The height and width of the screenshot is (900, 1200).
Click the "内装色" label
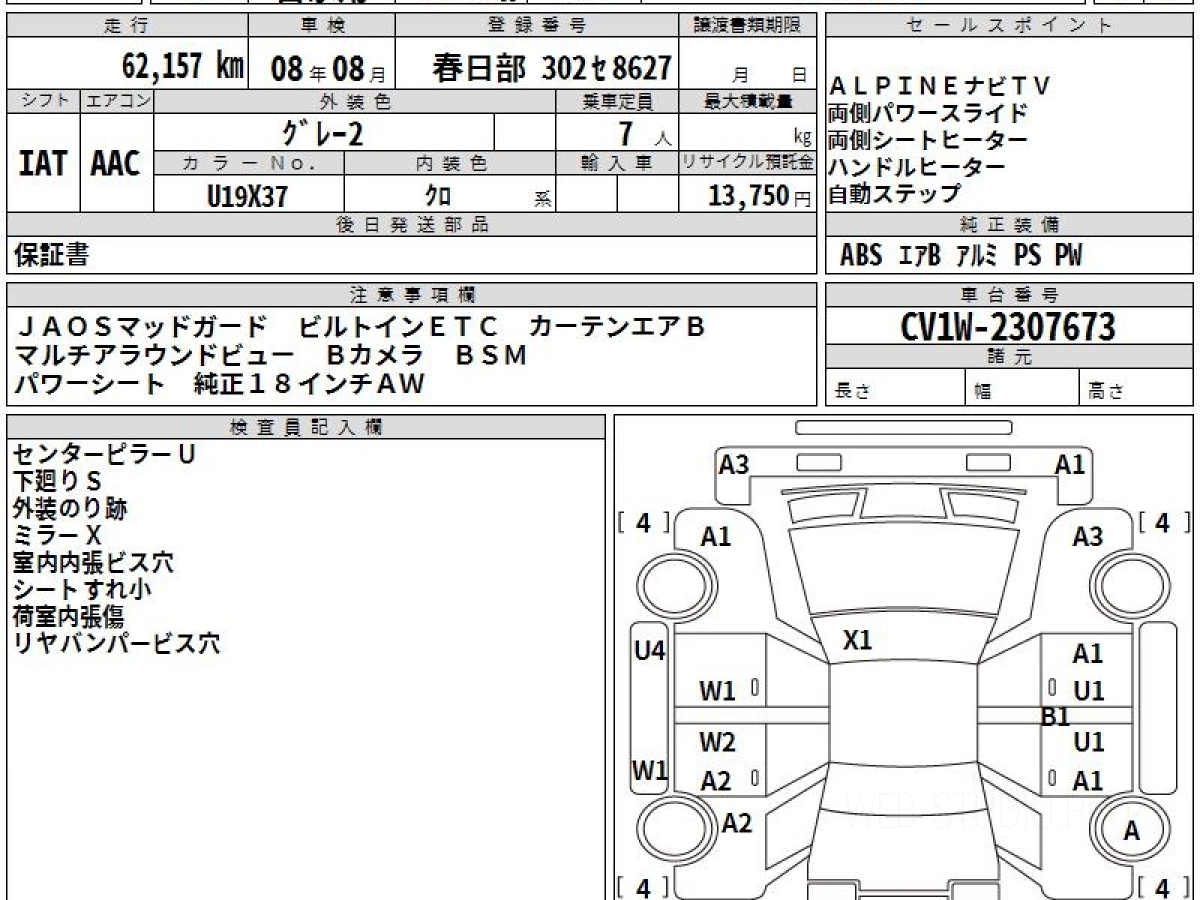click(x=450, y=163)
